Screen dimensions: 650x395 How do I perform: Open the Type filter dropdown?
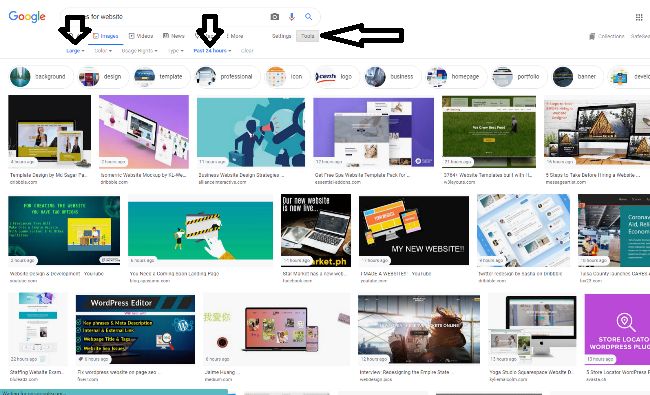[176, 51]
